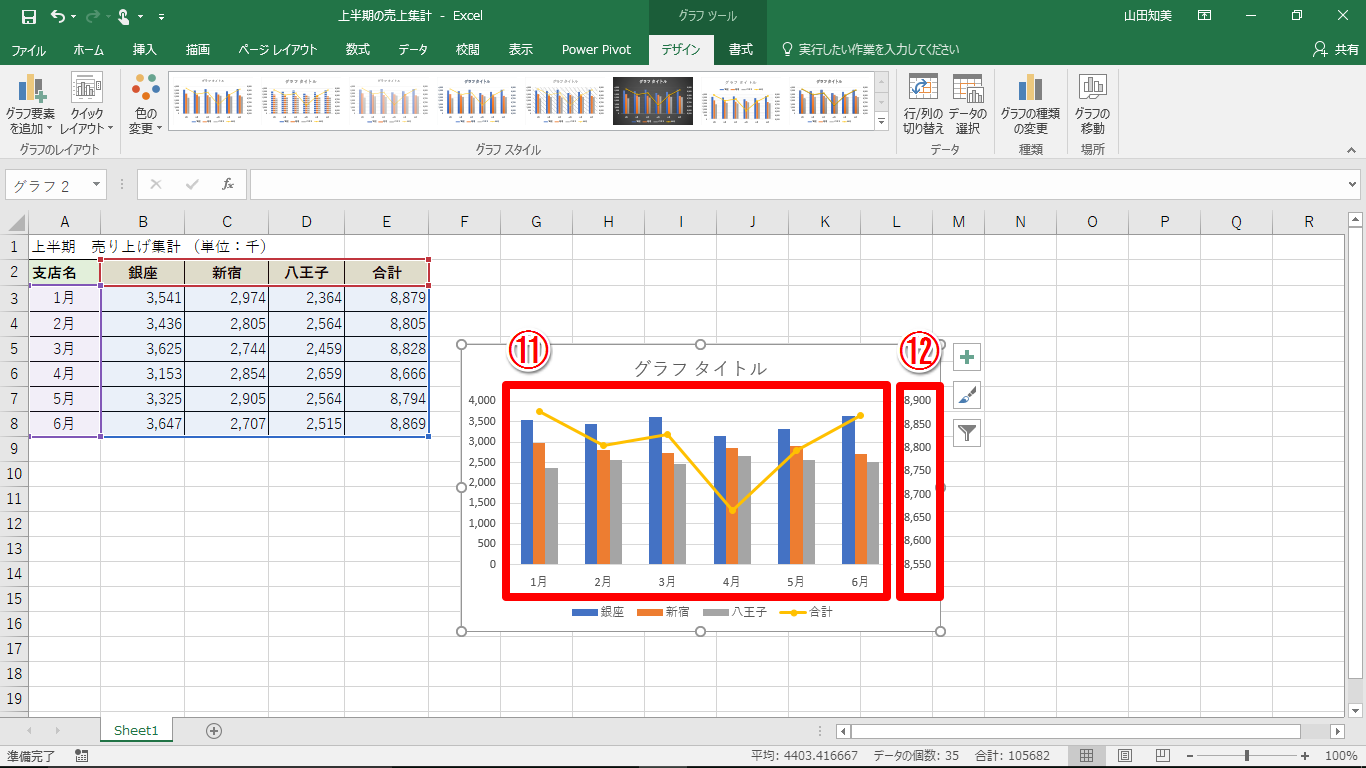
Task: Click the 合計 legend entry
Action: pos(806,611)
